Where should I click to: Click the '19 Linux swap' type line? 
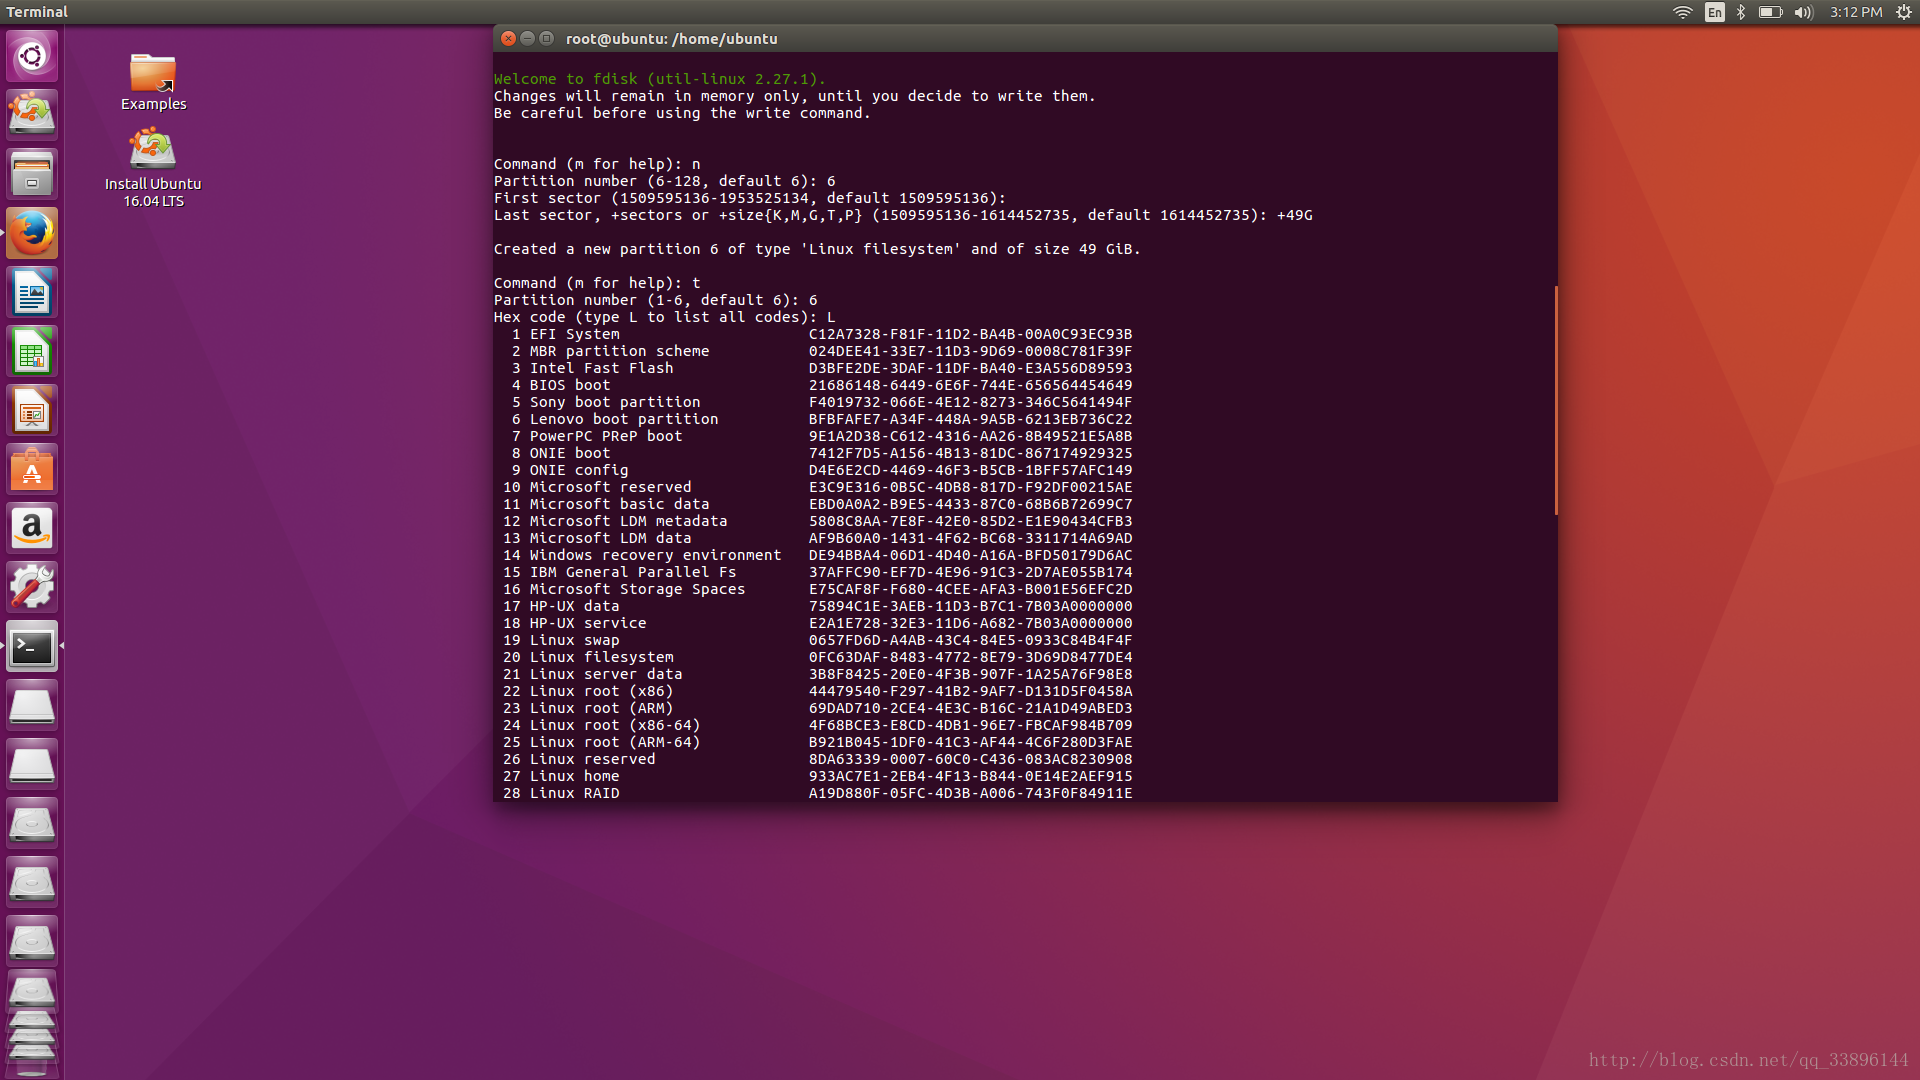tap(818, 640)
